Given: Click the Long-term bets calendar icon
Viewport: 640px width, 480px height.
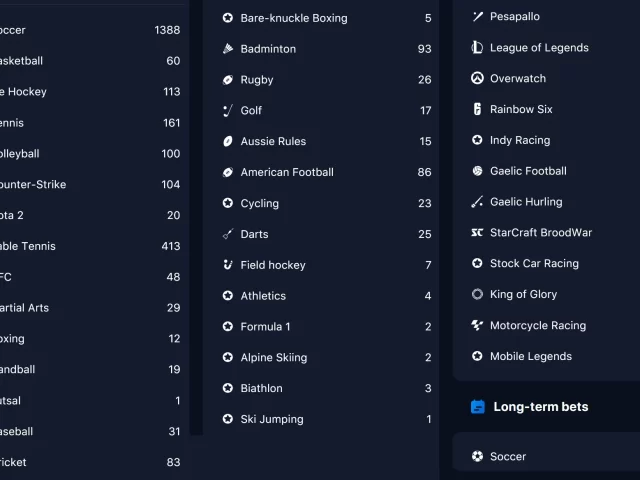Looking at the screenshot, I should (478, 407).
